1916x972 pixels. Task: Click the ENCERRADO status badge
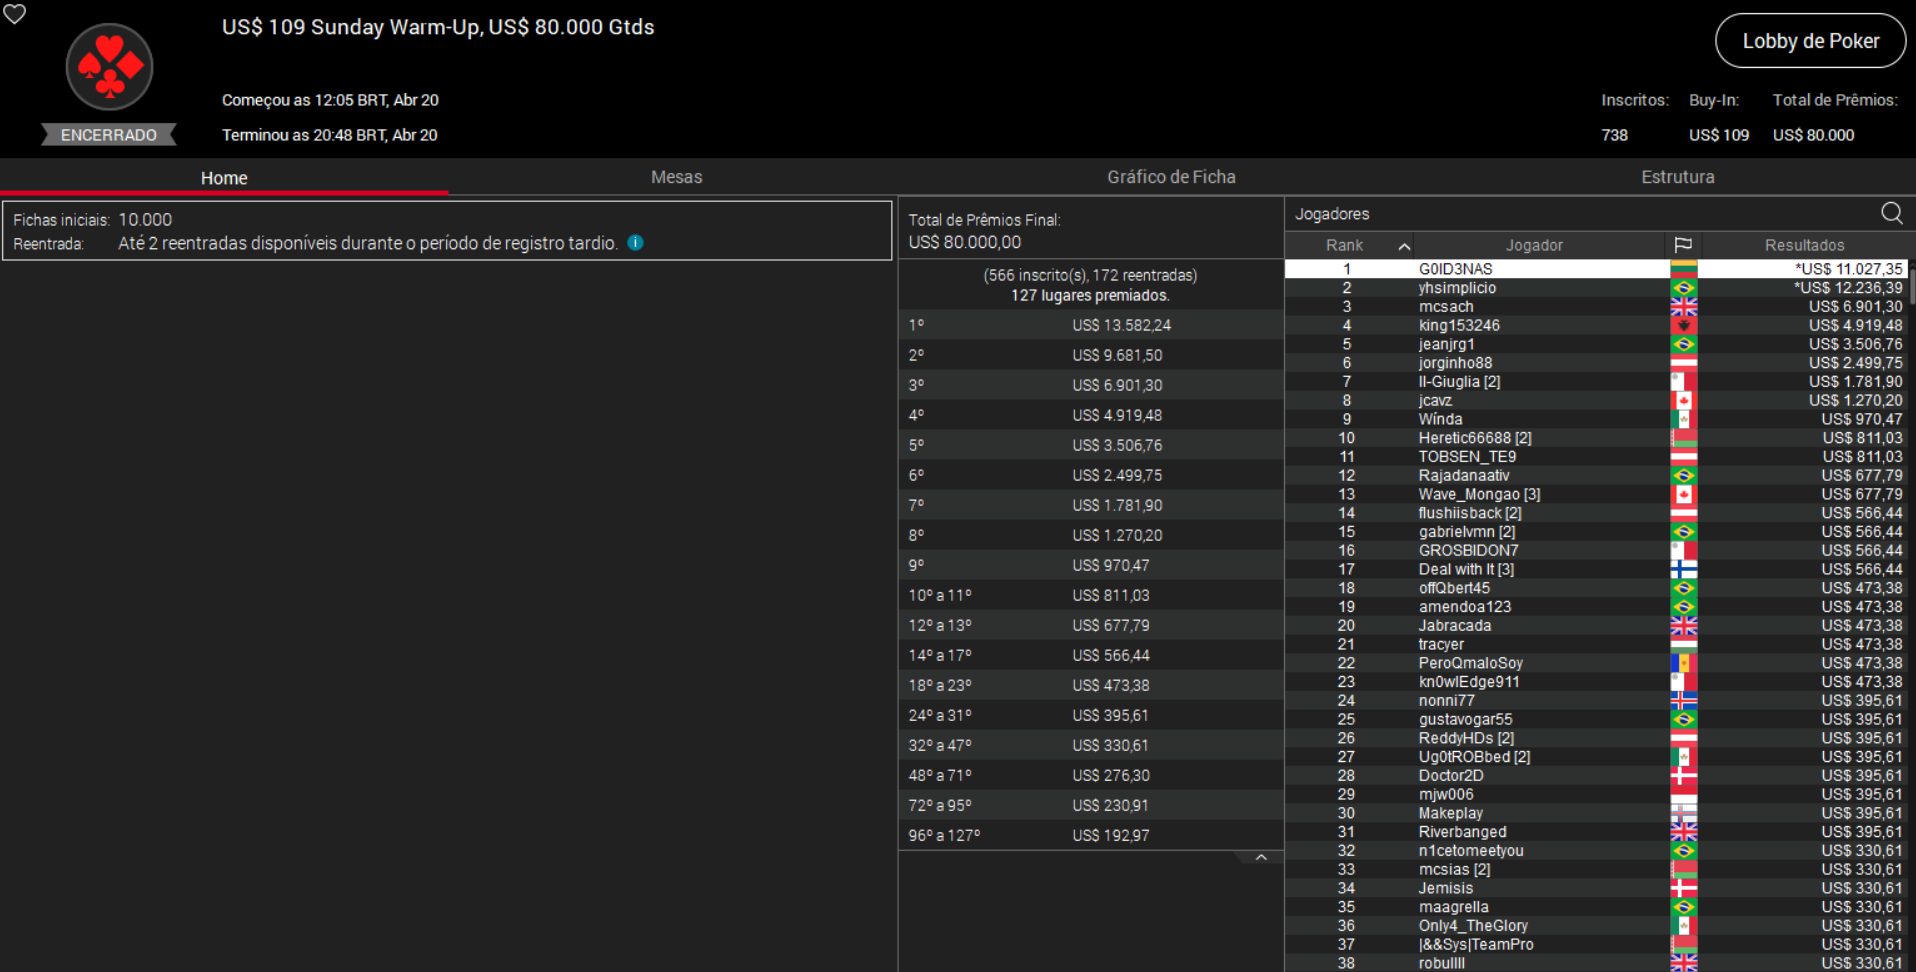pyautogui.click(x=109, y=135)
